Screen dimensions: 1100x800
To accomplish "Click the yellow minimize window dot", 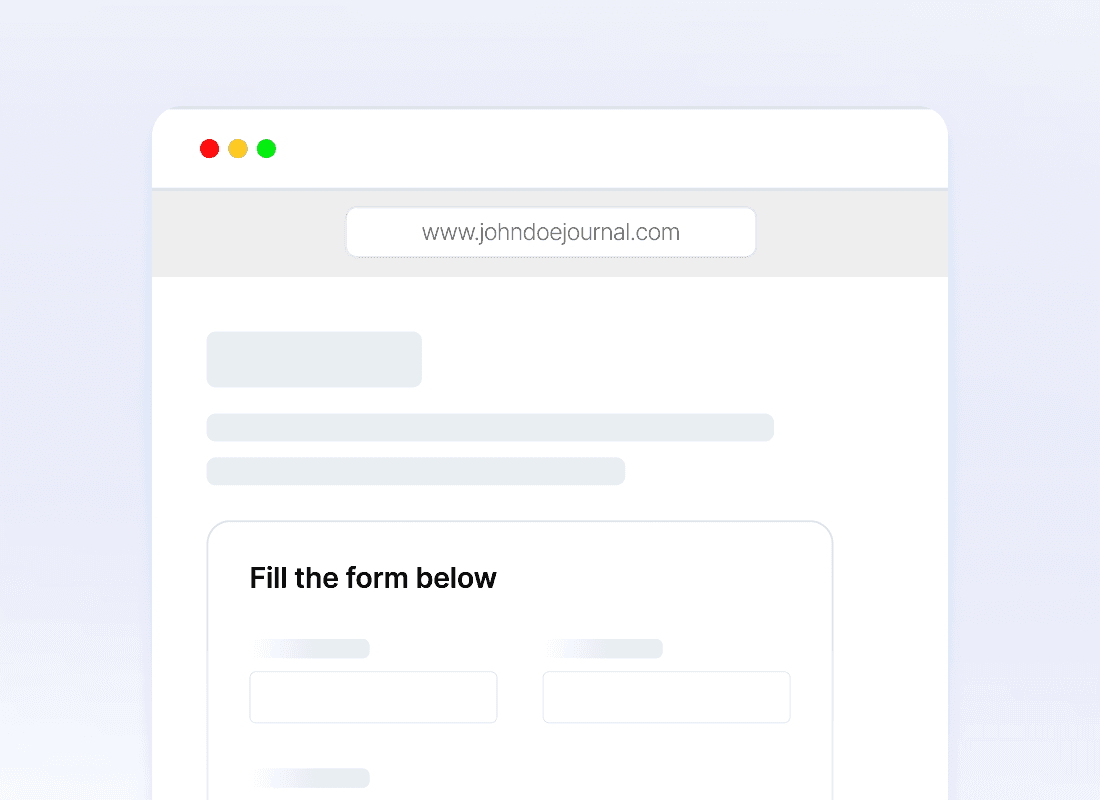I will click(238, 149).
